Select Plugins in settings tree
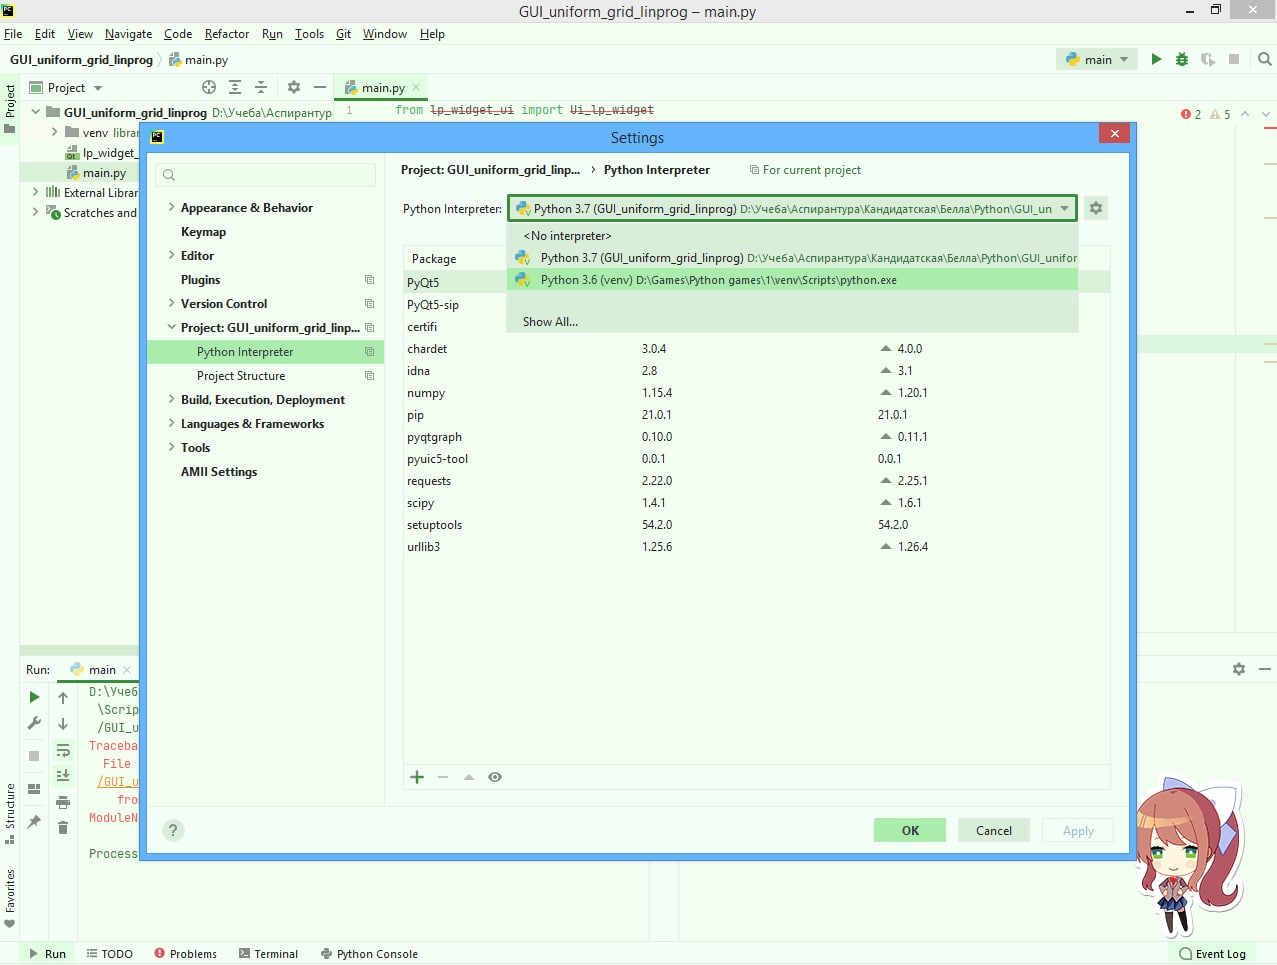Screen dimensions: 1277x965 point(200,279)
